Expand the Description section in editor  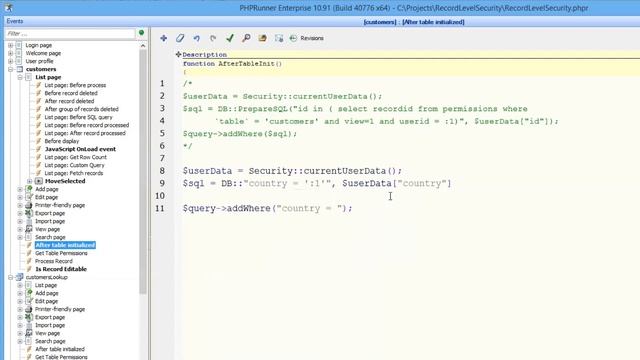pyautogui.click(x=178, y=54)
